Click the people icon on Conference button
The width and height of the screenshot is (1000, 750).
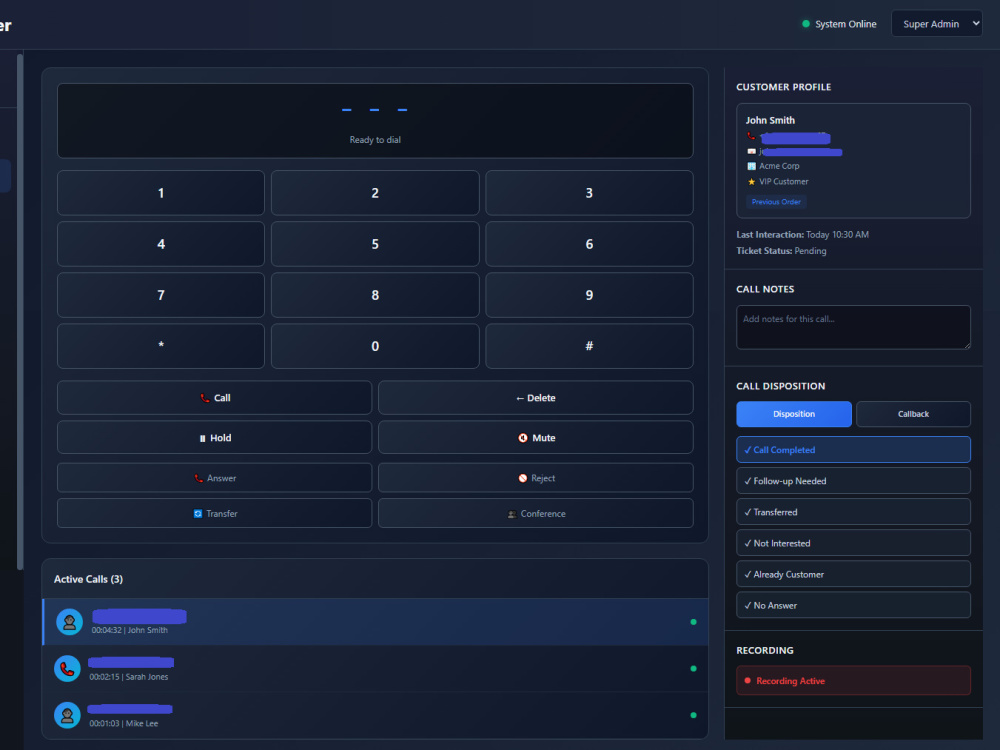511,514
